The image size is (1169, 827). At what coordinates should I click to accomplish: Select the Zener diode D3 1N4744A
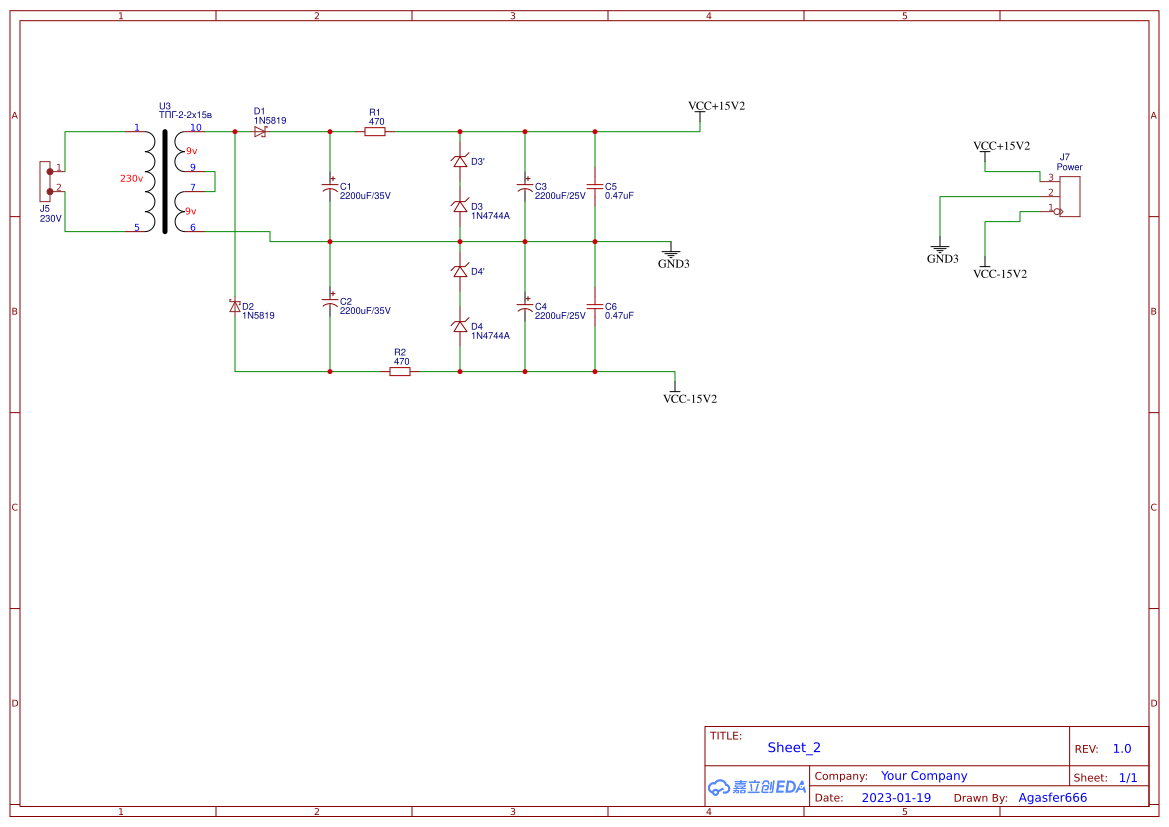click(460, 206)
